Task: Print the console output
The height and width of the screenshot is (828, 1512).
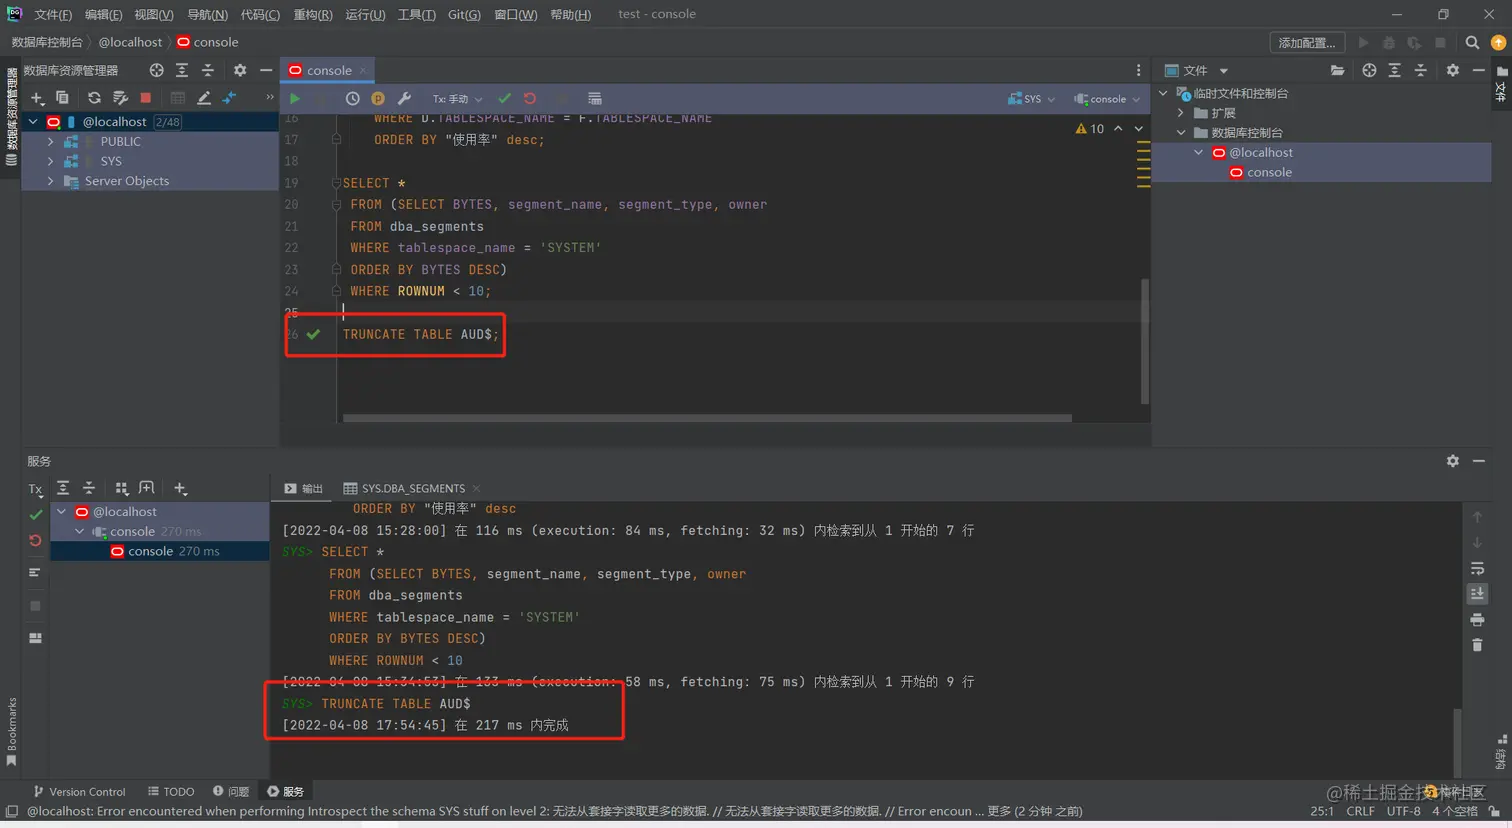Action: tap(1477, 620)
